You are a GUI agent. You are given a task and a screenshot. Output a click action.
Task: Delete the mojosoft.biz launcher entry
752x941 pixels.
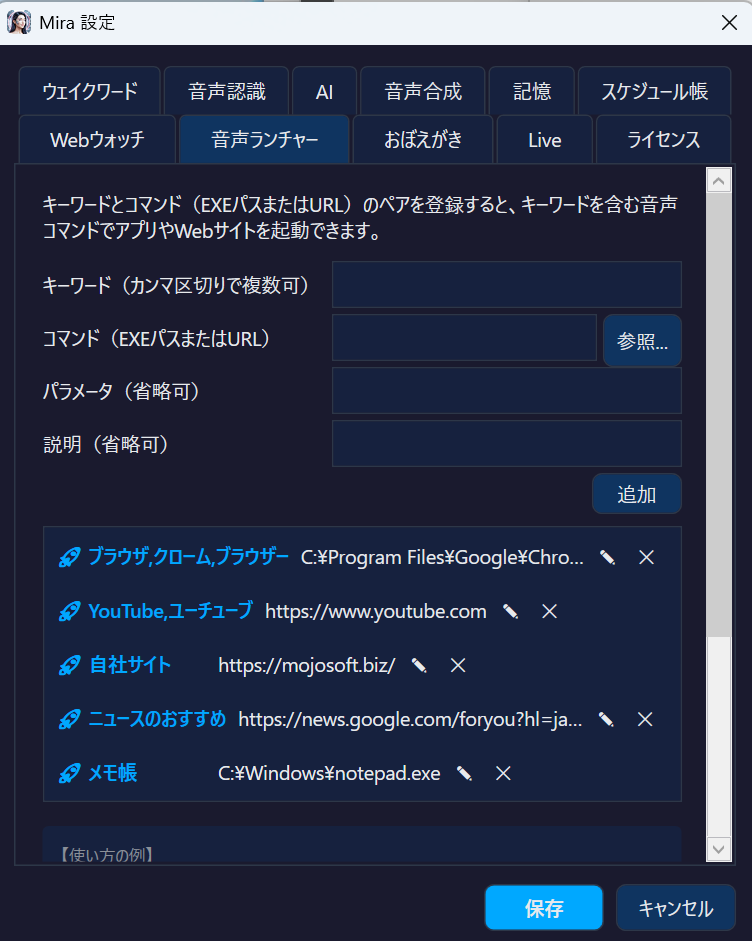point(458,666)
